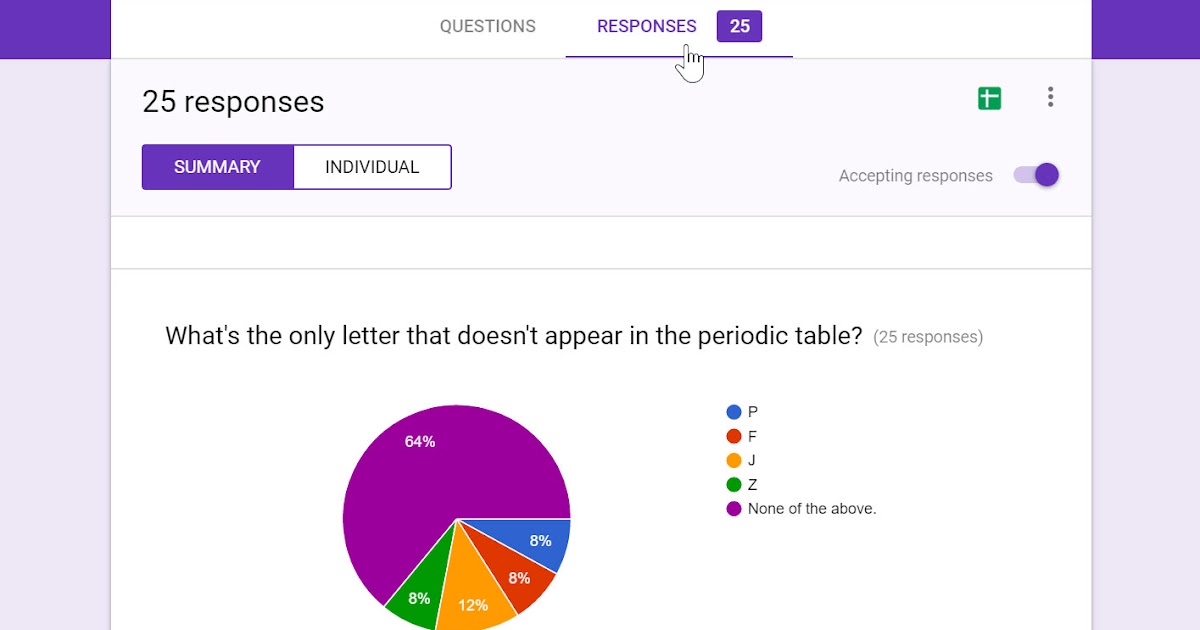This screenshot has width=1200, height=630.
Task: Click the 25 responses count badge
Action: 739,27
